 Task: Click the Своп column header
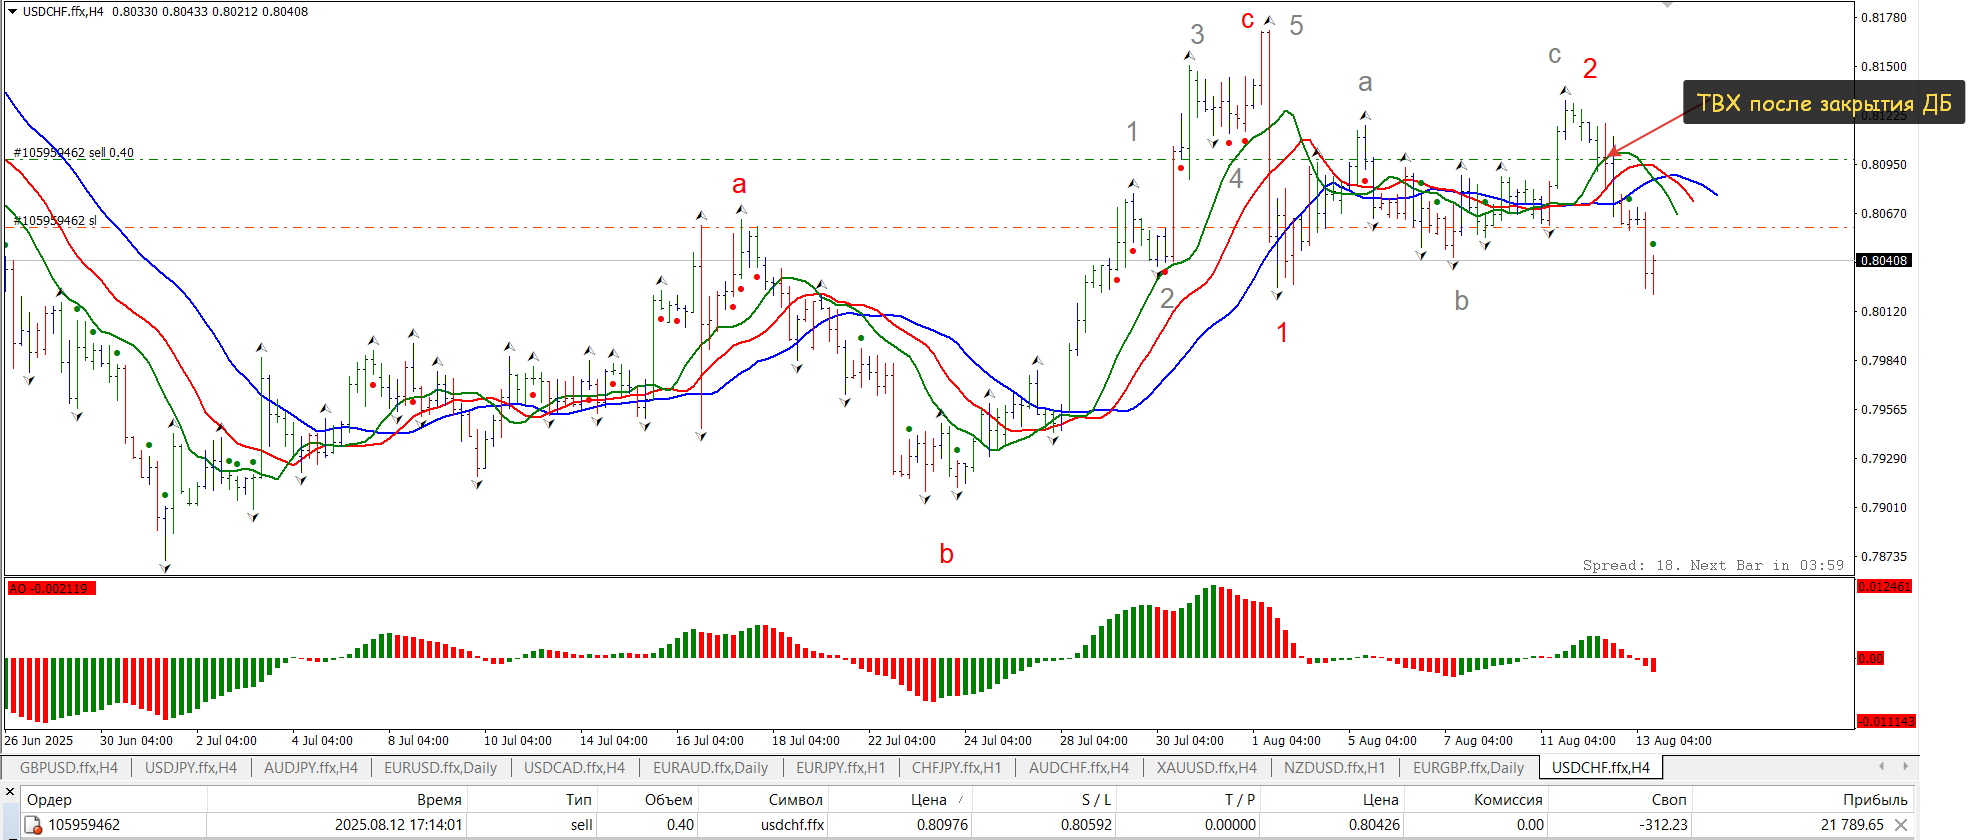pos(1668,799)
